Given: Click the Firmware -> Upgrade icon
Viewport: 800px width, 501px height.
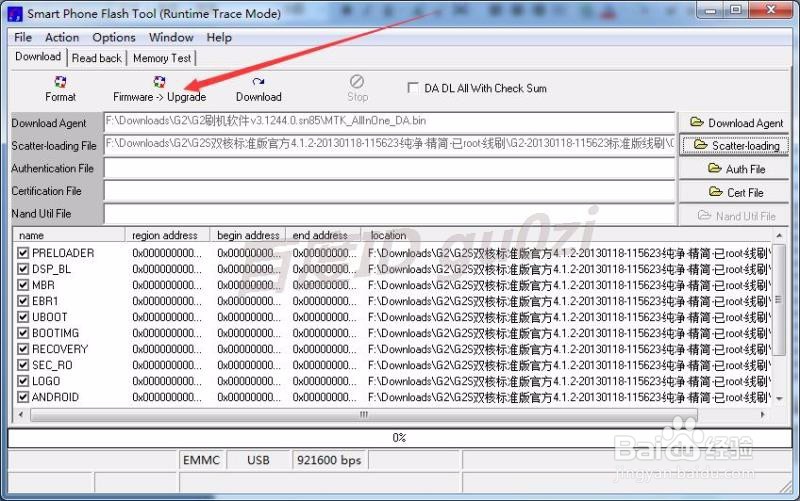Looking at the screenshot, I should click(159, 82).
